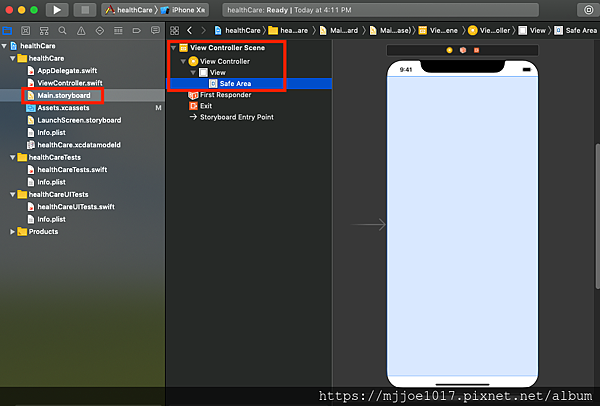Go back in editor history
The height and width of the screenshot is (406, 600).
tap(189, 31)
